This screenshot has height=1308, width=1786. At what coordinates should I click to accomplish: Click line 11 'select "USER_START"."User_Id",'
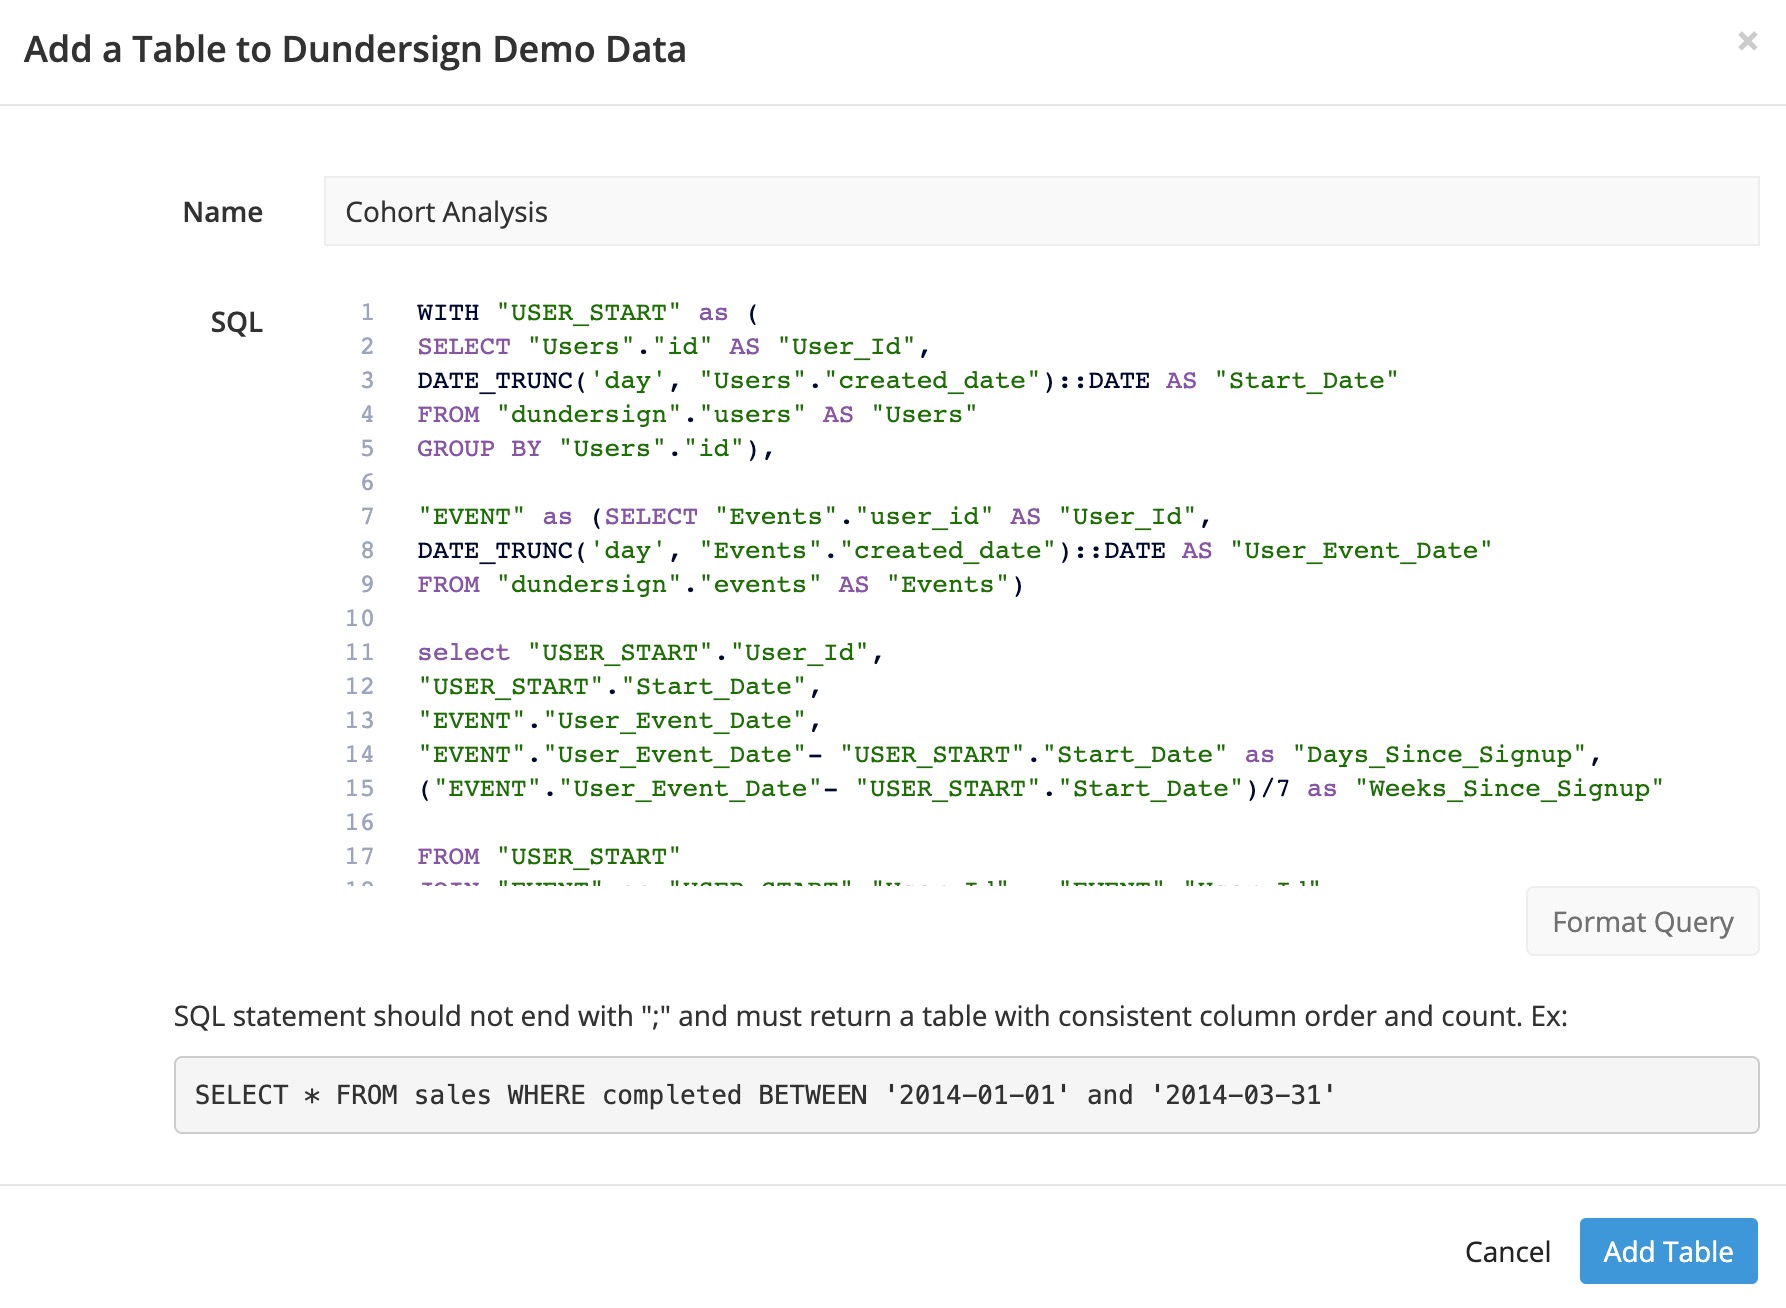coord(650,653)
